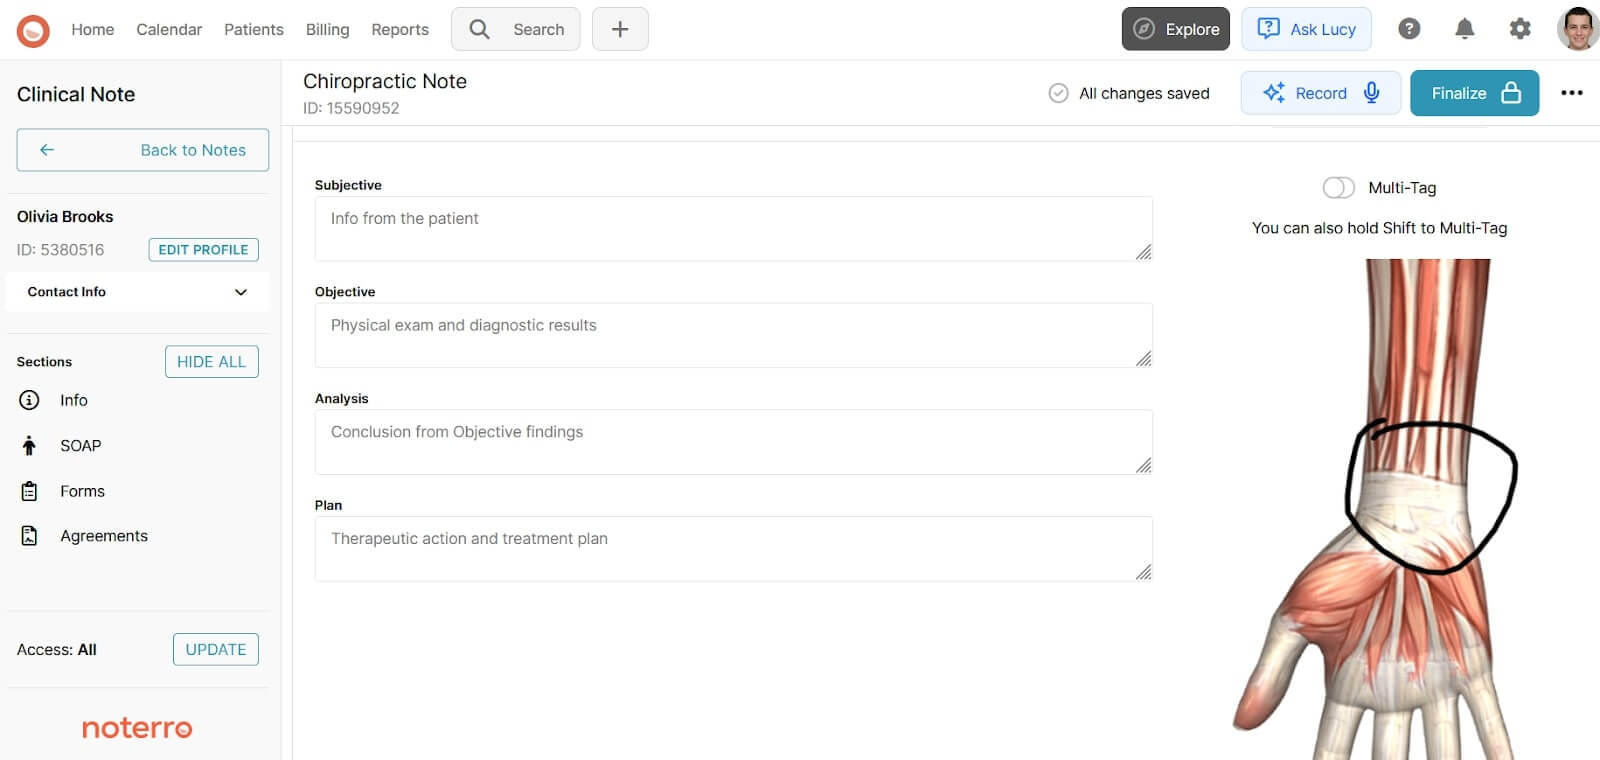This screenshot has width=1600, height=760.
Task: Click the patient ID 5380516 text
Action: coord(60,250)
